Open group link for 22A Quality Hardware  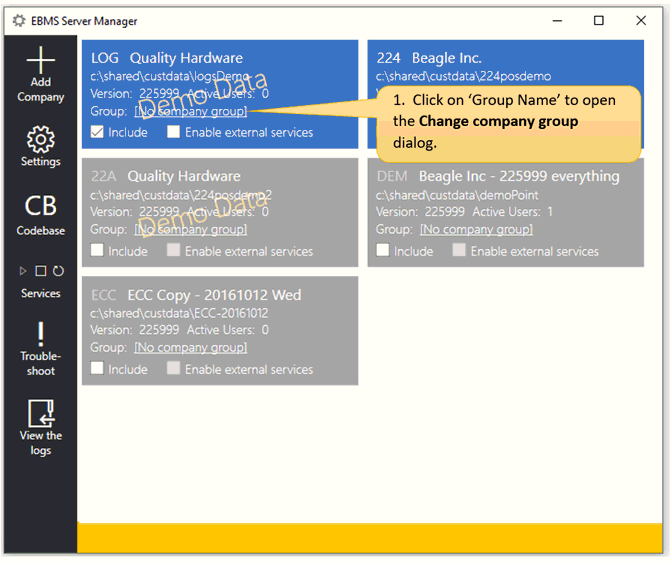pyautogui.click(x=190, y=230)
